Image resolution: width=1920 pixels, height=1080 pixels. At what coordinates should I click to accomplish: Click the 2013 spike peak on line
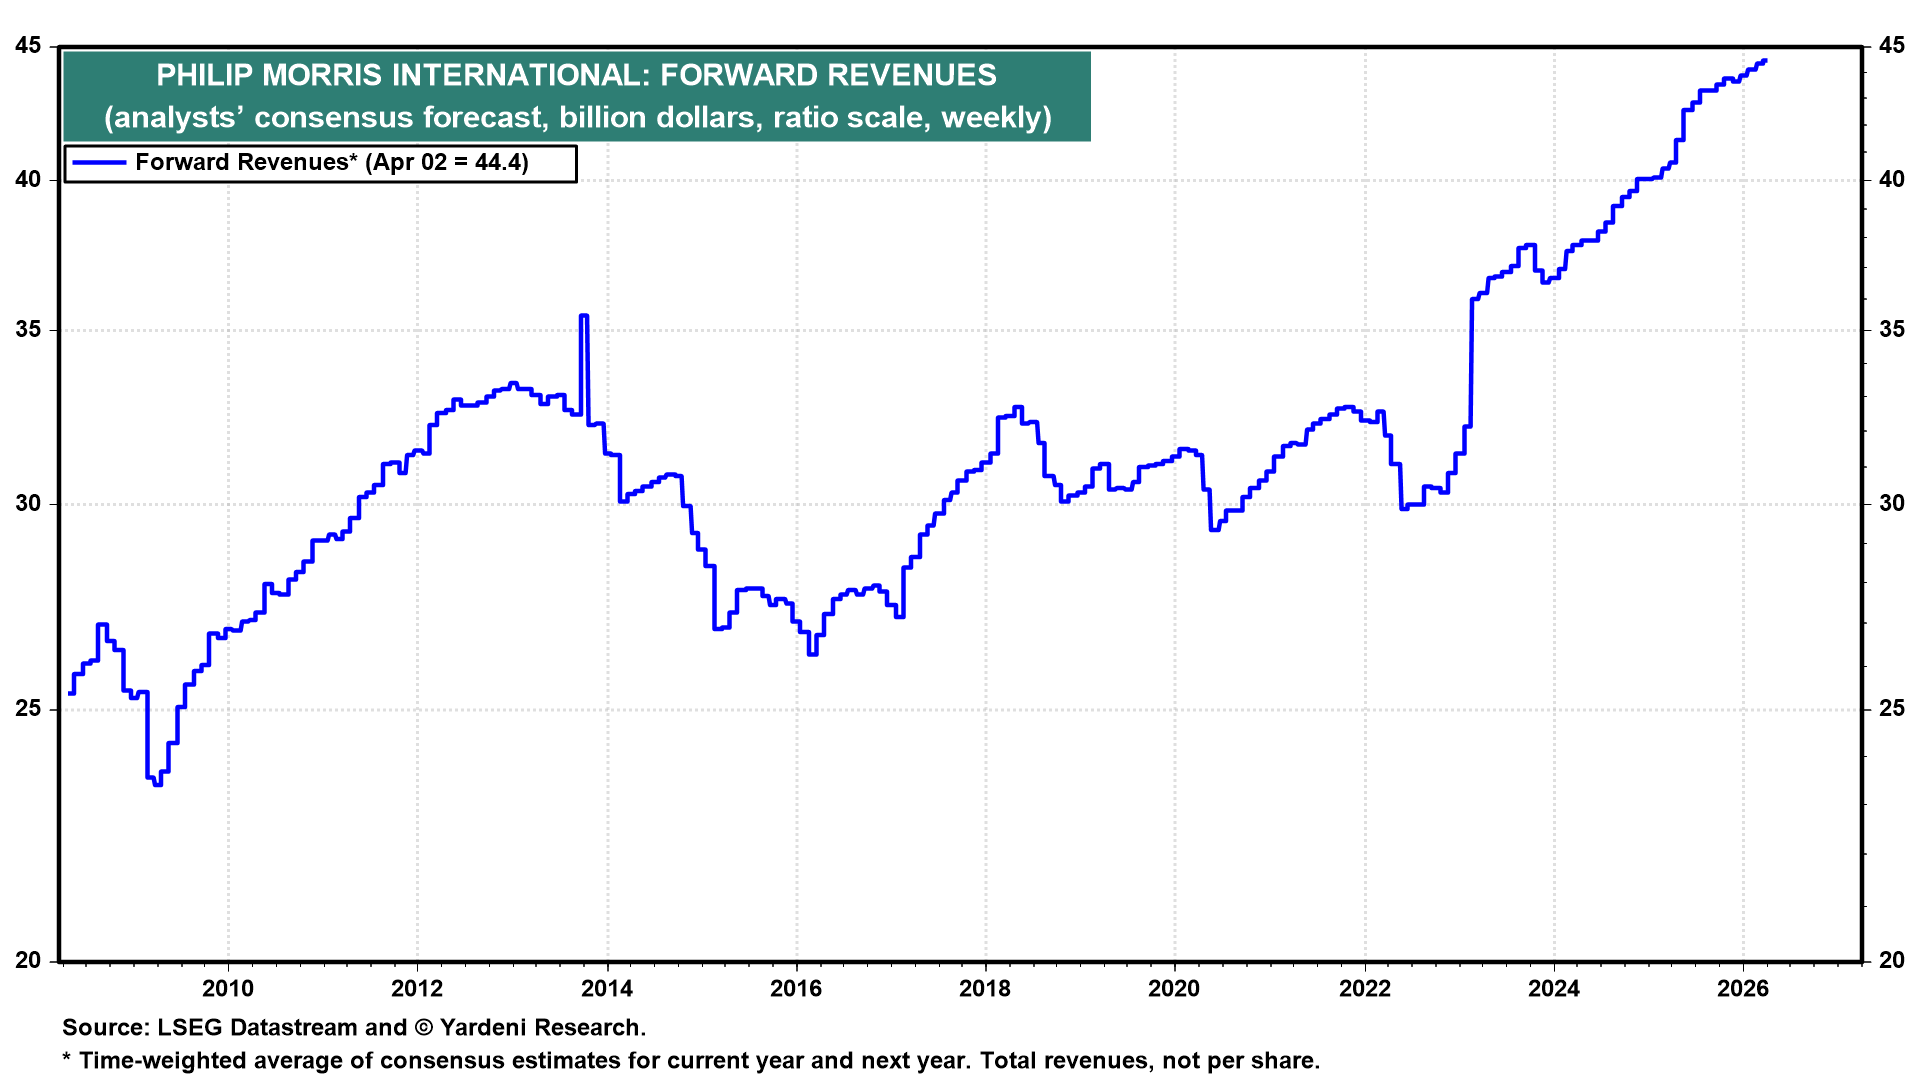tap(584, 316)
